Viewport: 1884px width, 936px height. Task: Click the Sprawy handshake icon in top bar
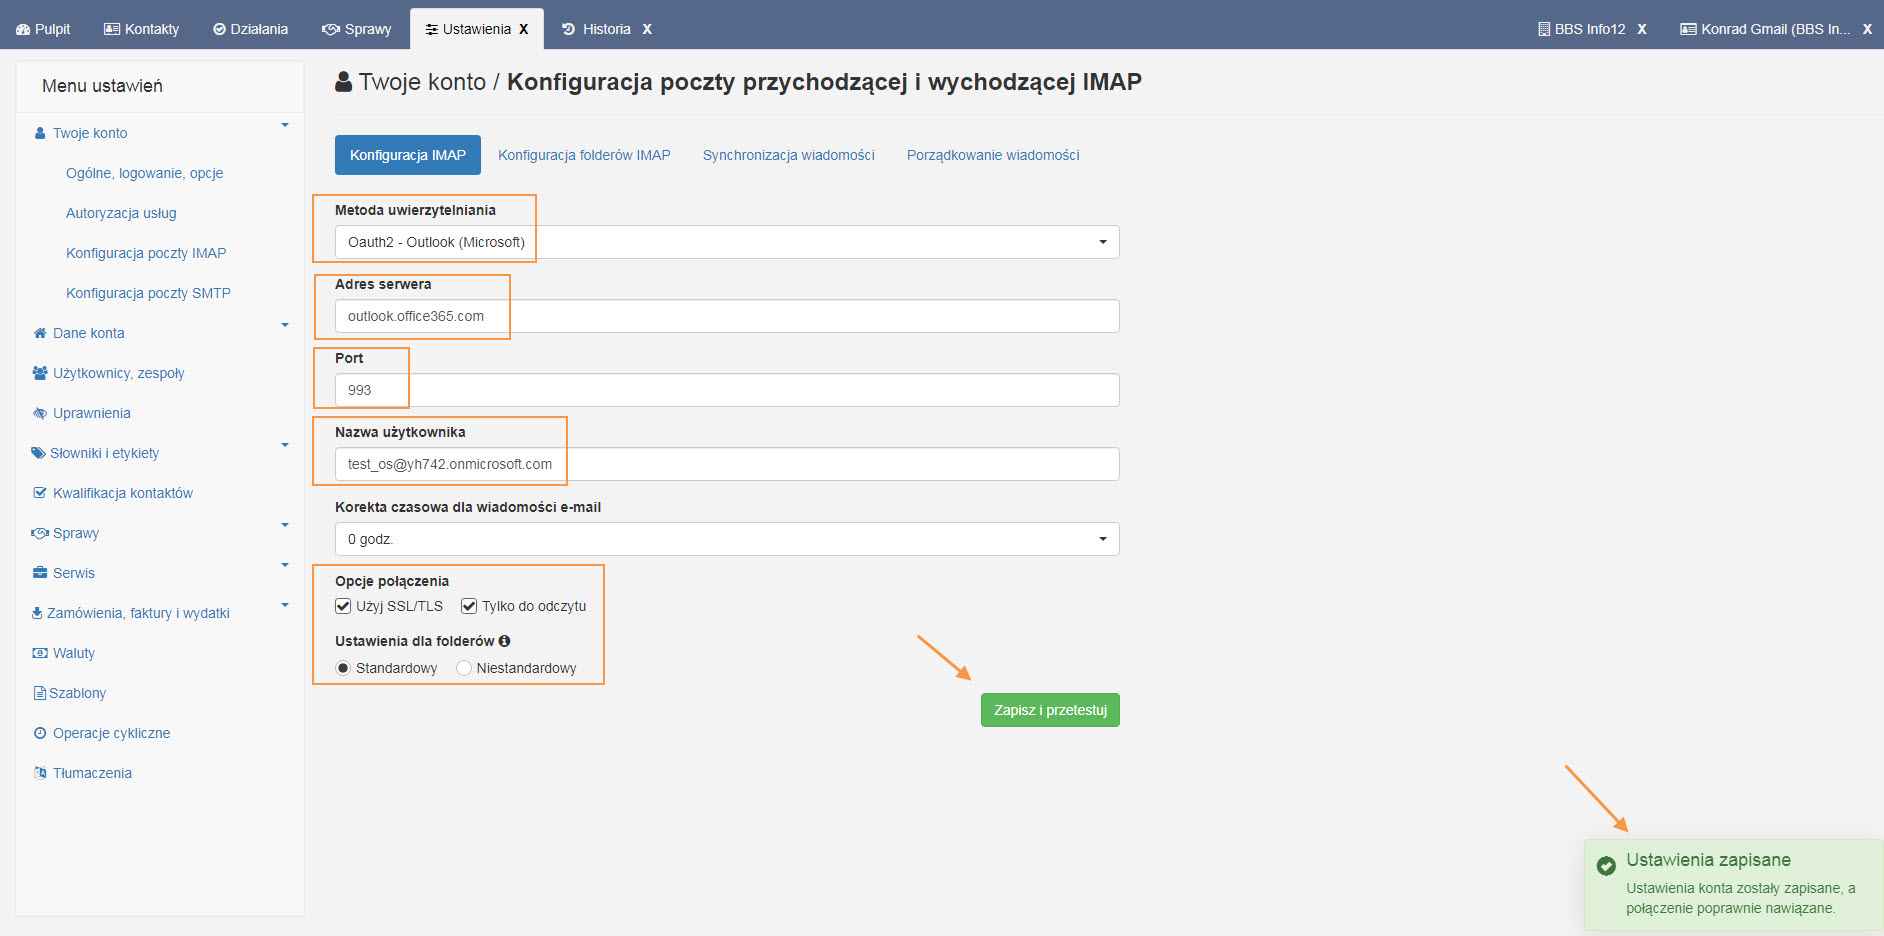tap(331, 30)
